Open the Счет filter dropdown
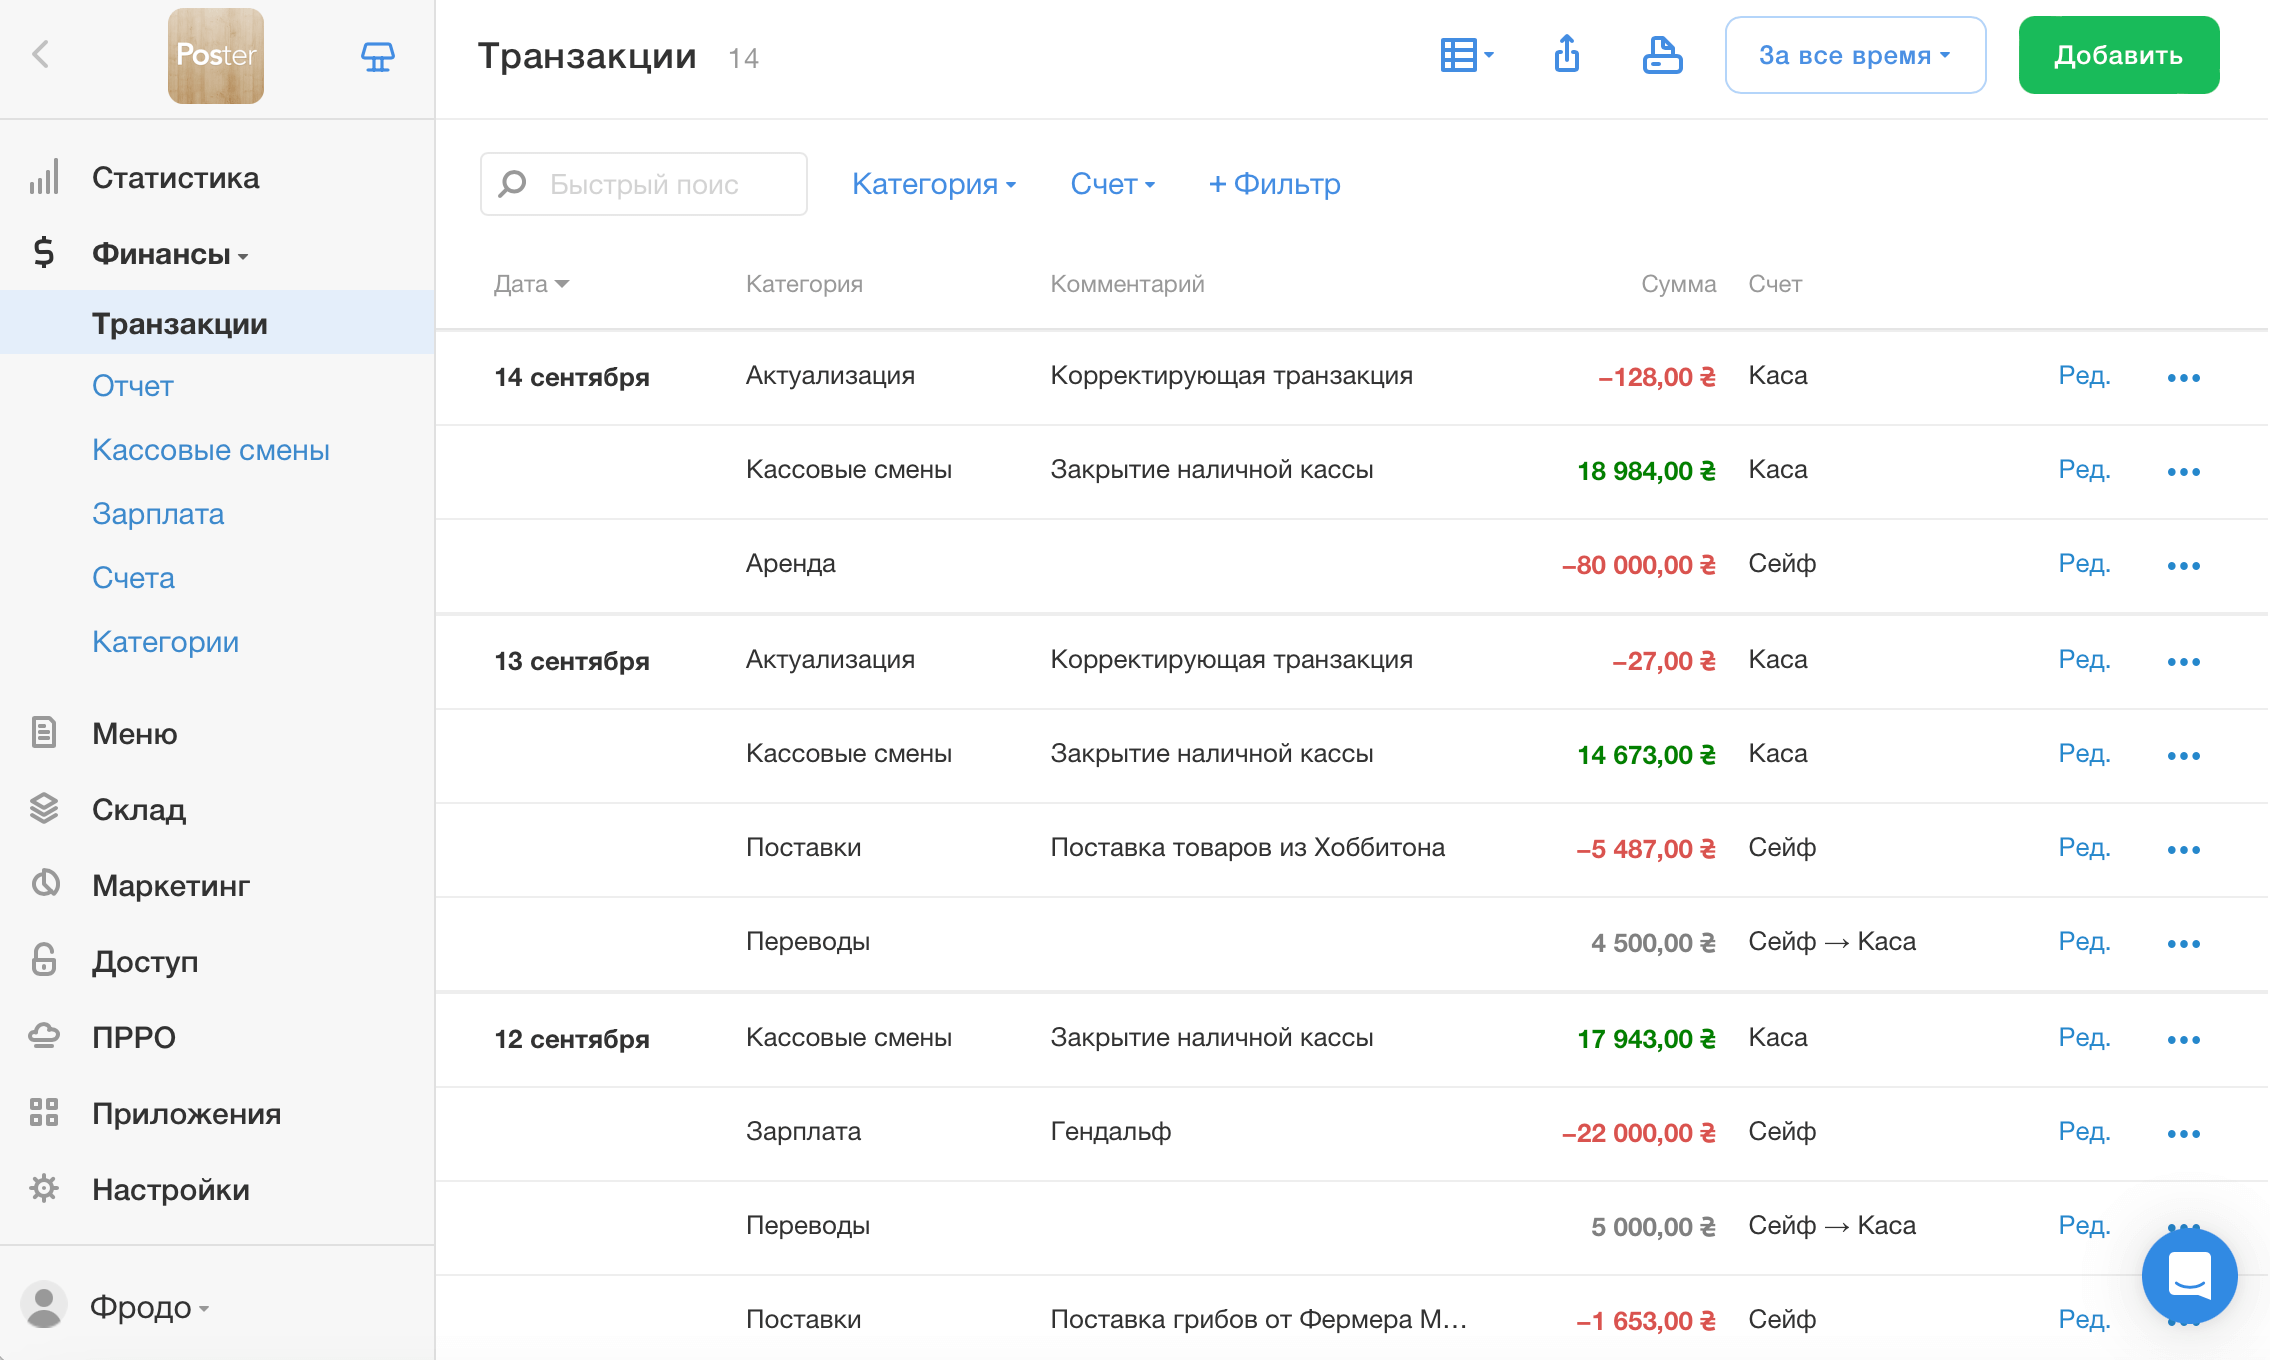 [1112, 184]
